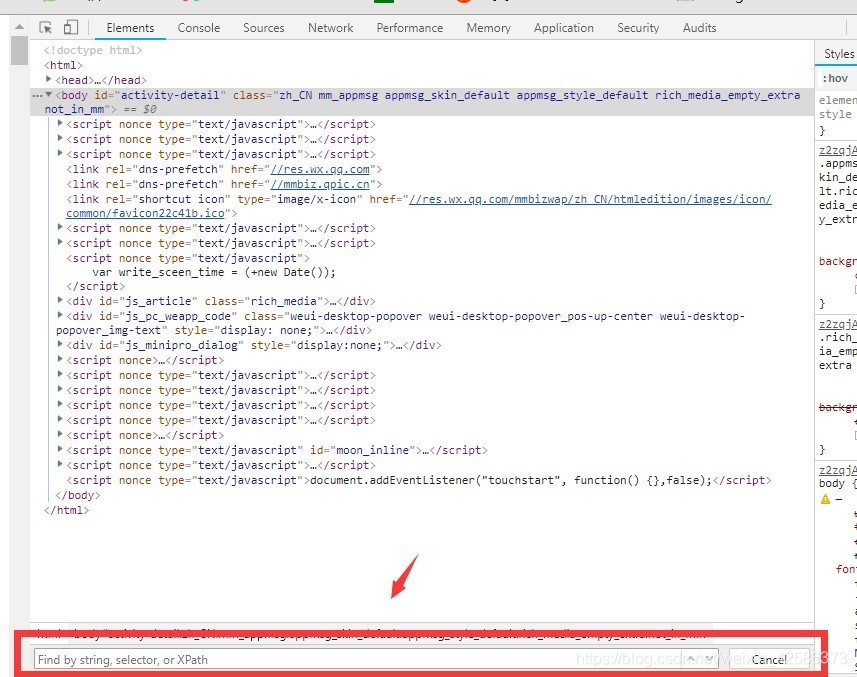The width and height of the screenshot is (857, 677).
Task: Open the Memory tab
Action: [488, 28]
